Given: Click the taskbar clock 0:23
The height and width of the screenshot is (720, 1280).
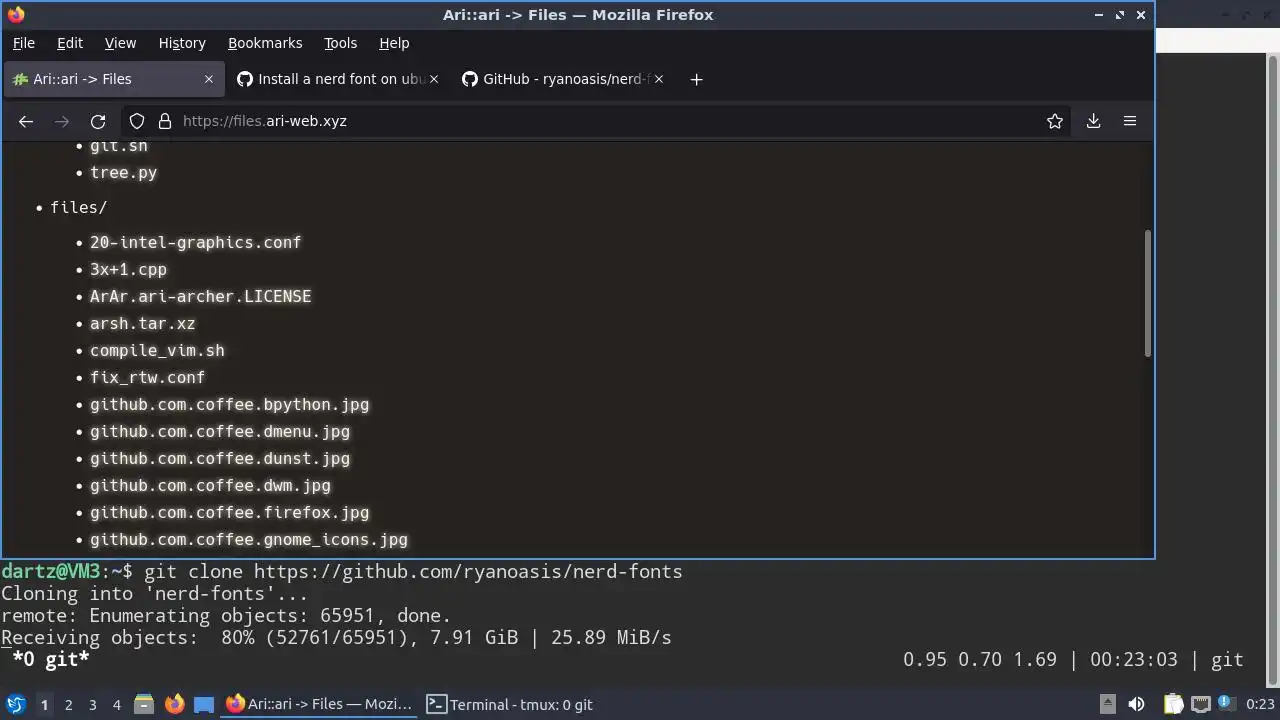Looking at the screenshot, I should coord(1260,705).
